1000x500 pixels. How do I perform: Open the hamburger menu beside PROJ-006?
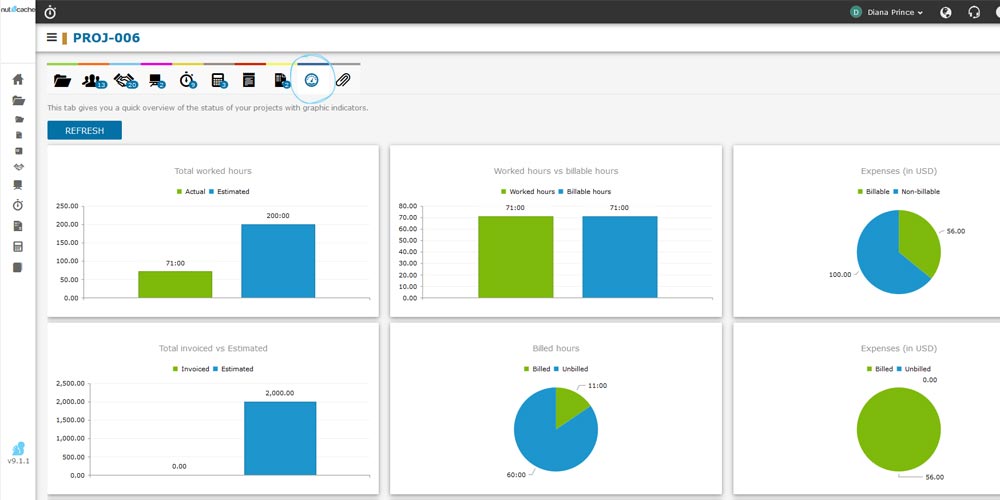52,38
